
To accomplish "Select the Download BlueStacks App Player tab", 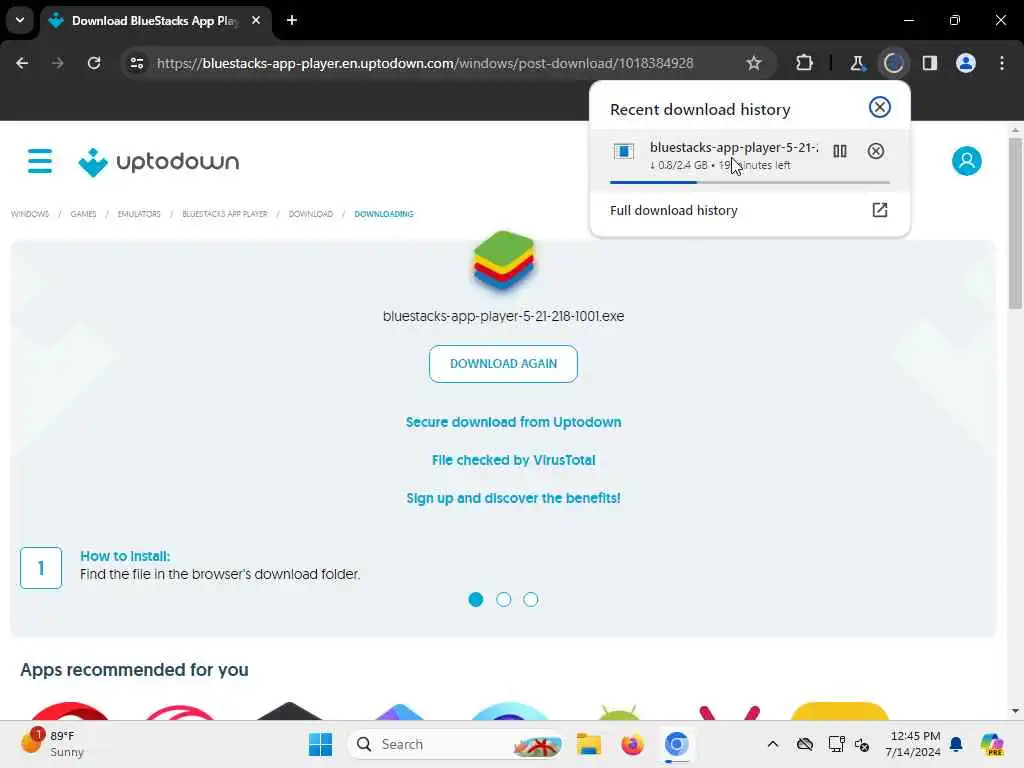I will [x=155, y=21].
